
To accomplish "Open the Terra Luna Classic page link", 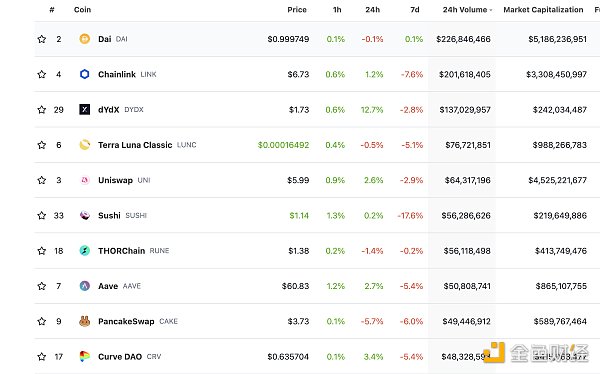I will [x=135, y=145].
